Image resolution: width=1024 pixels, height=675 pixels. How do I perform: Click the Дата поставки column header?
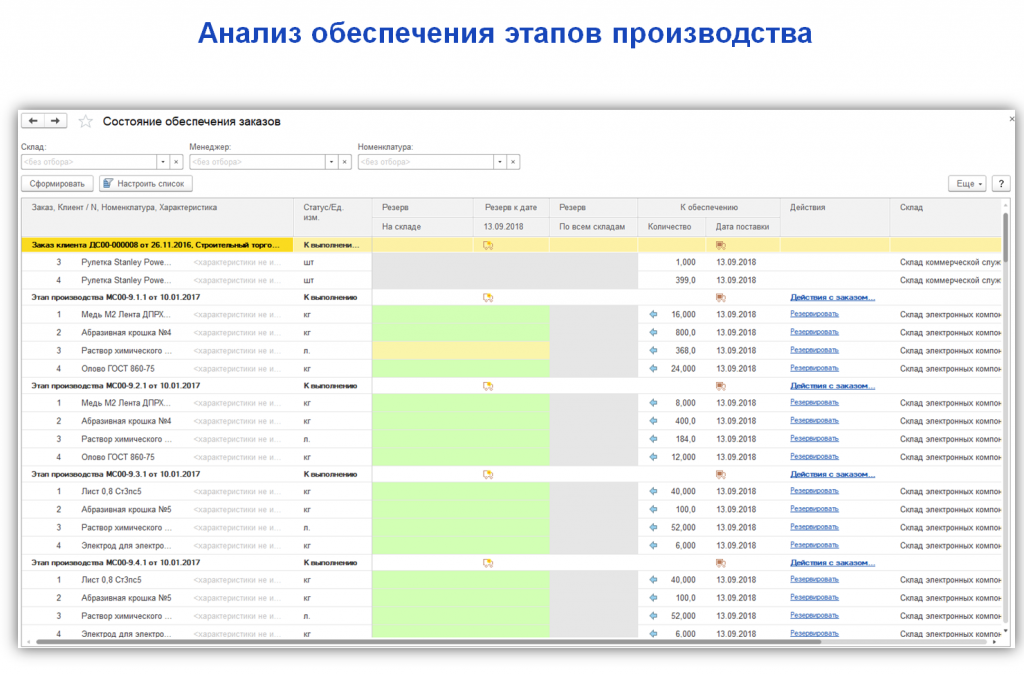click(742, 227)
